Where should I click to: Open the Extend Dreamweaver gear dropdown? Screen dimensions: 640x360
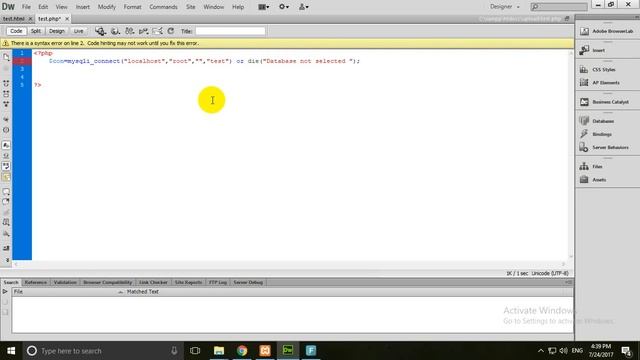click(284, 7)
